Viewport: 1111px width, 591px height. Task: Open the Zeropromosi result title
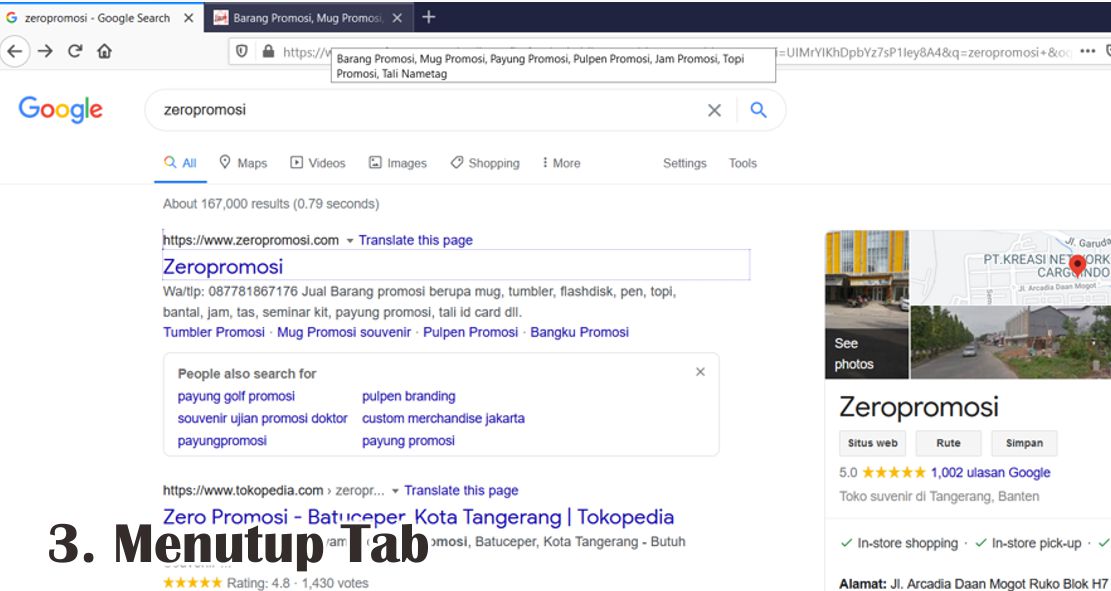[x=223, y=266]
